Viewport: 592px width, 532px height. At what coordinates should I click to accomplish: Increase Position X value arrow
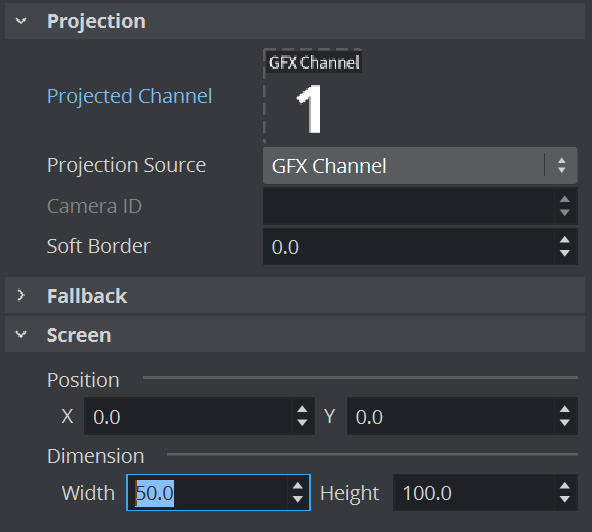click(302, 410)
